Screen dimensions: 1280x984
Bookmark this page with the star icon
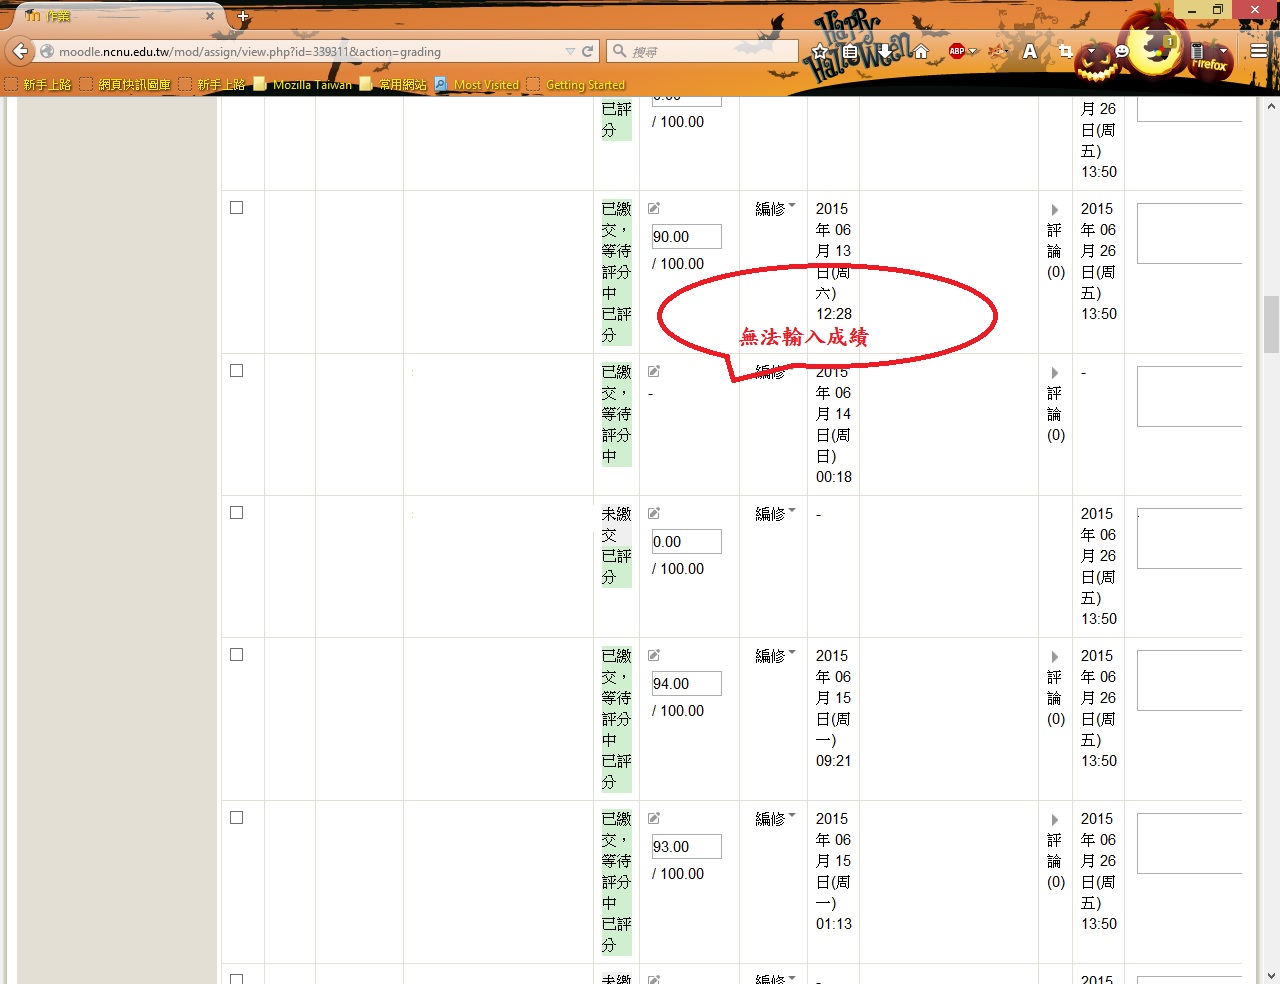pyautogui.click(x=820, y=51)
